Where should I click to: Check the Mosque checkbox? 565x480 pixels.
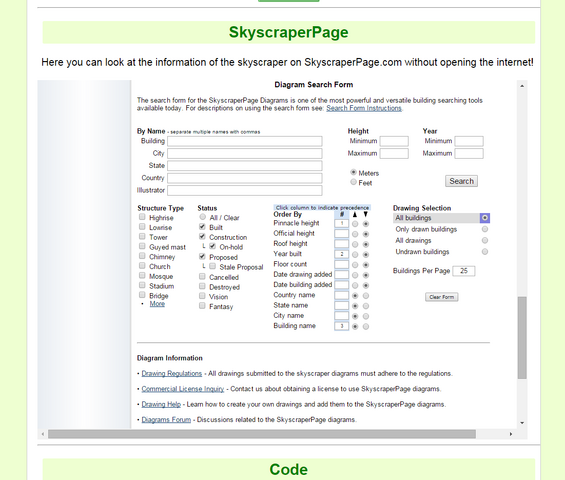[142, 275]
